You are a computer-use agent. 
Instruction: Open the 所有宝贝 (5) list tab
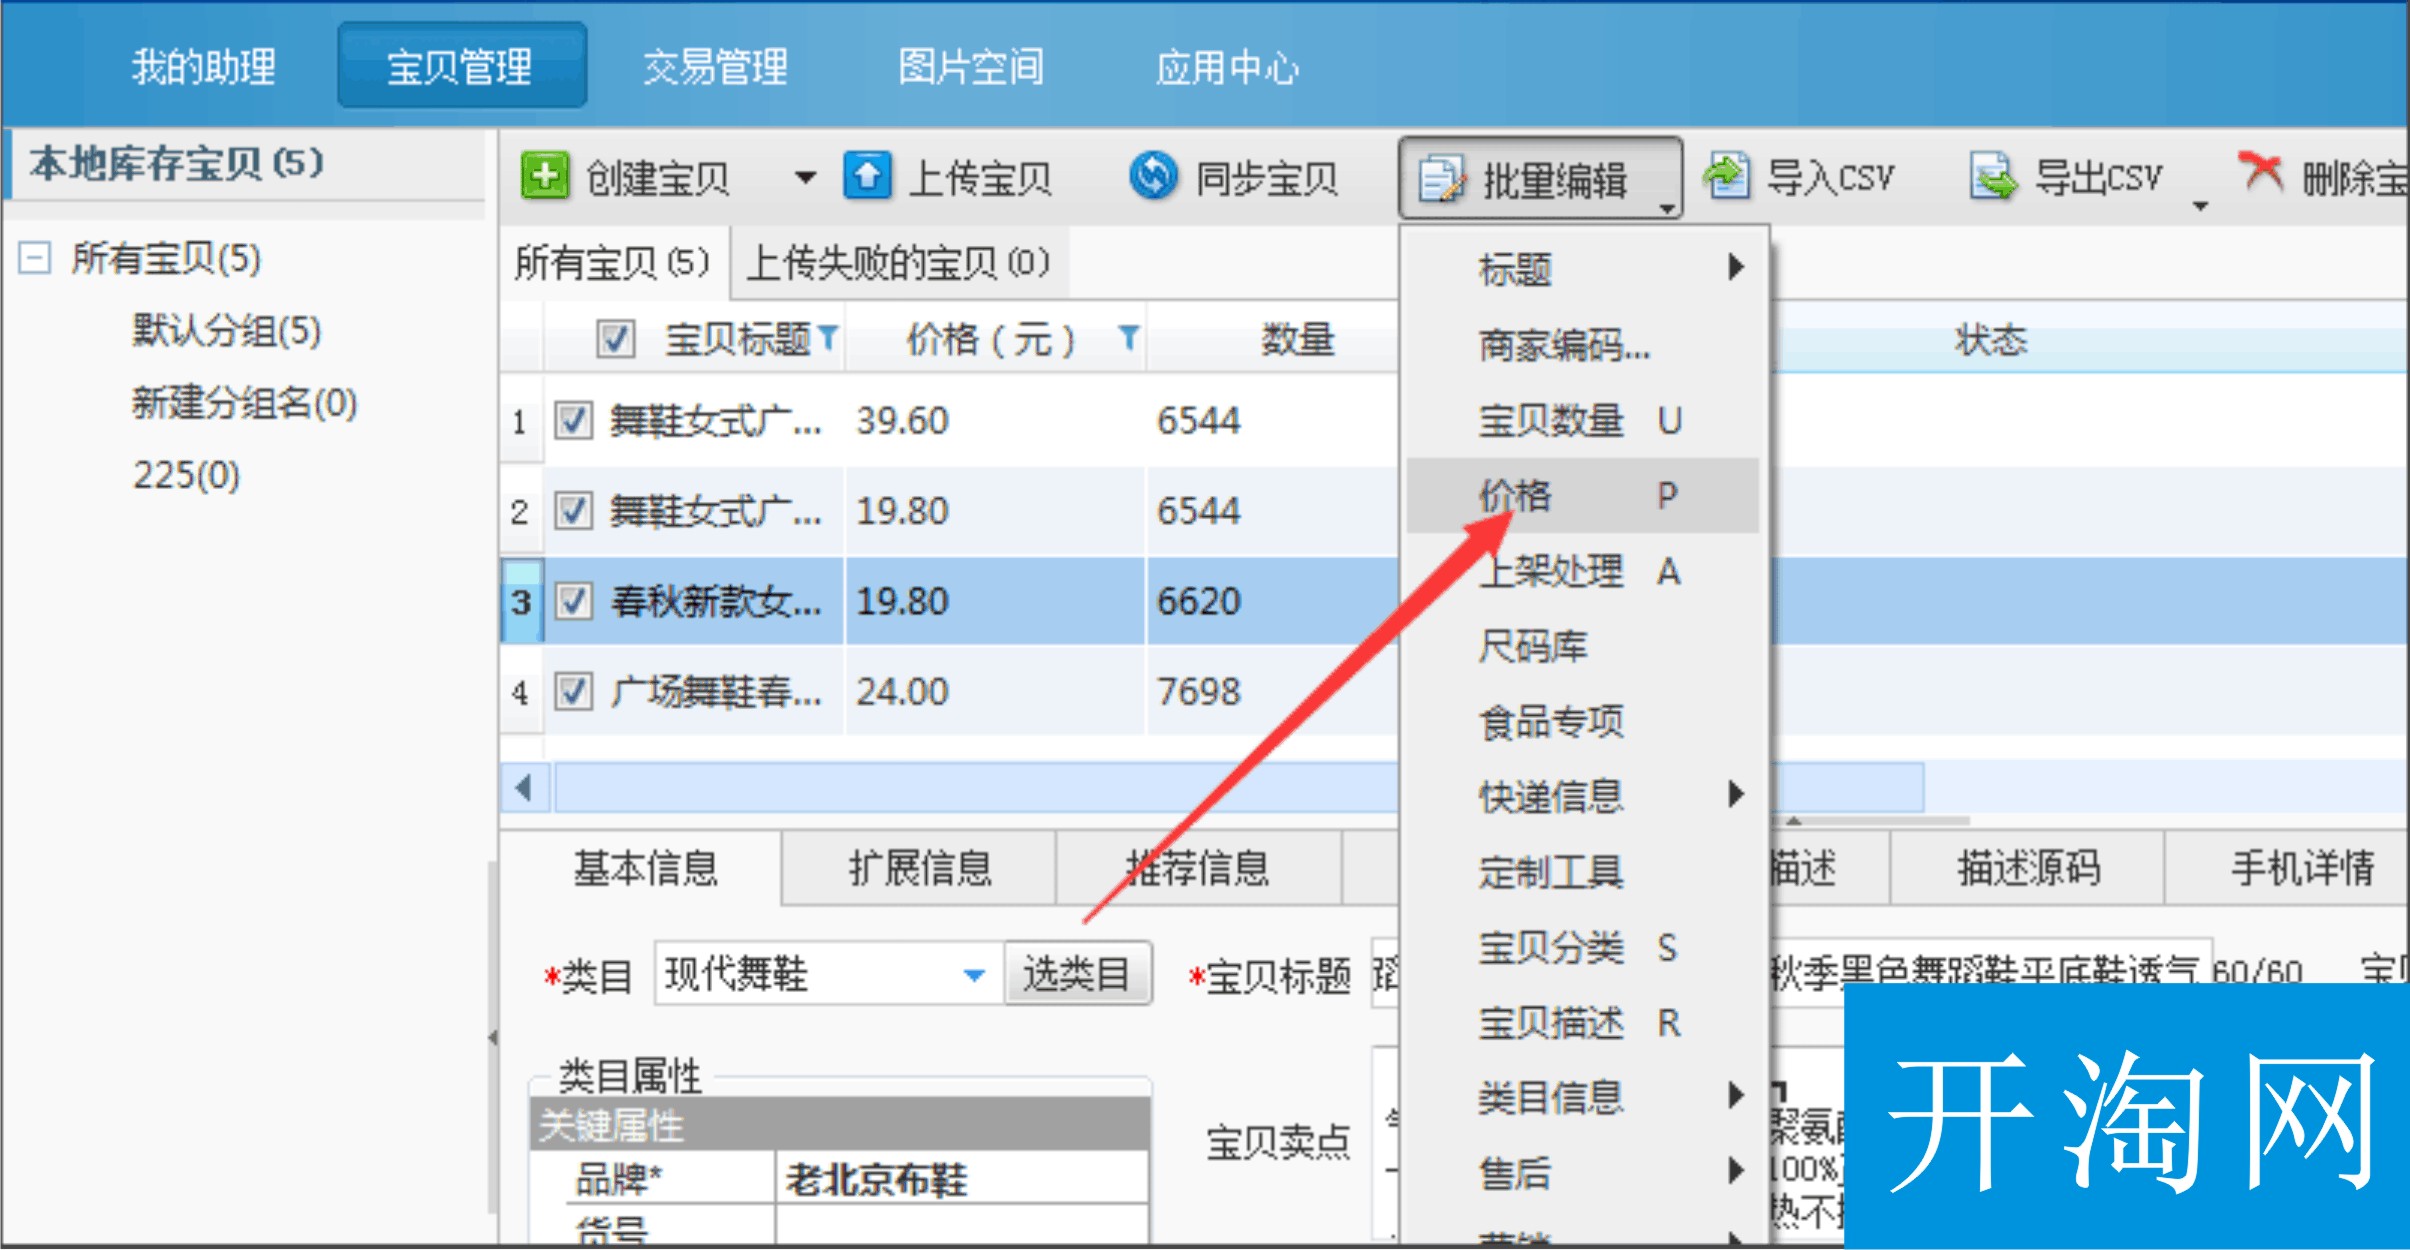click(x=613, y=263)
